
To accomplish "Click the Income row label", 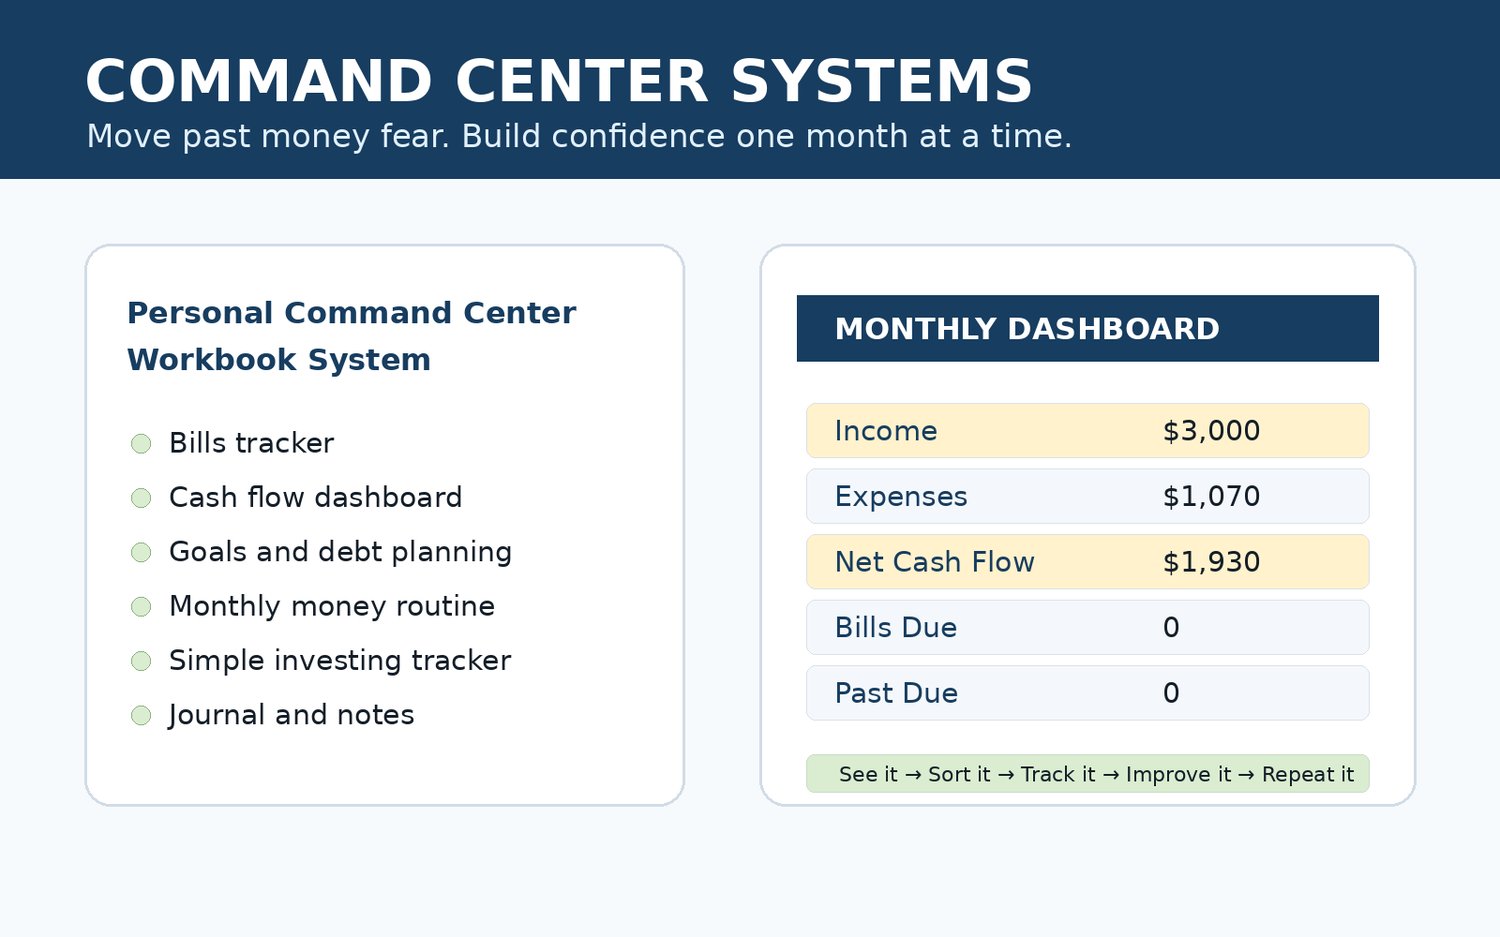I will (886, 431).
